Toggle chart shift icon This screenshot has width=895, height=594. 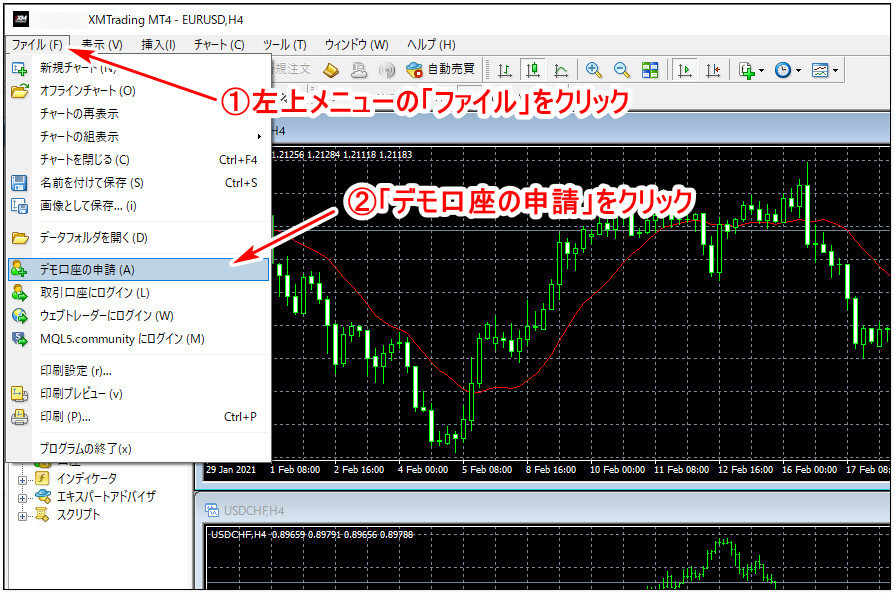[x=712, y=70]
